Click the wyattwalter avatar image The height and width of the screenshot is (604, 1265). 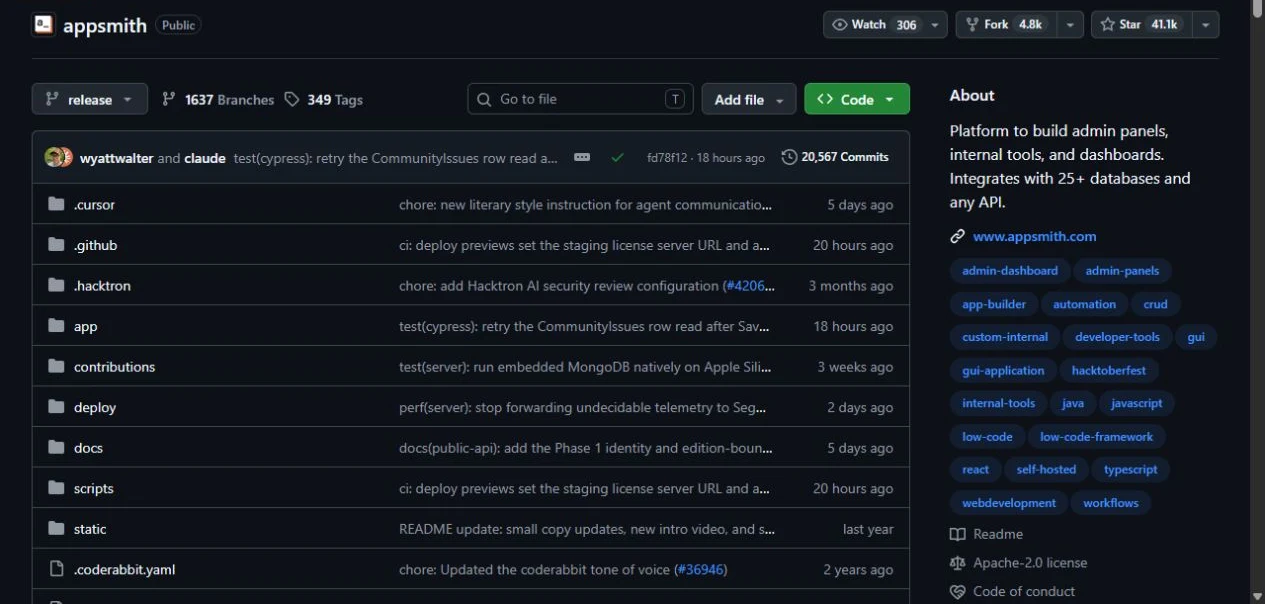click(x=53, y=157)
